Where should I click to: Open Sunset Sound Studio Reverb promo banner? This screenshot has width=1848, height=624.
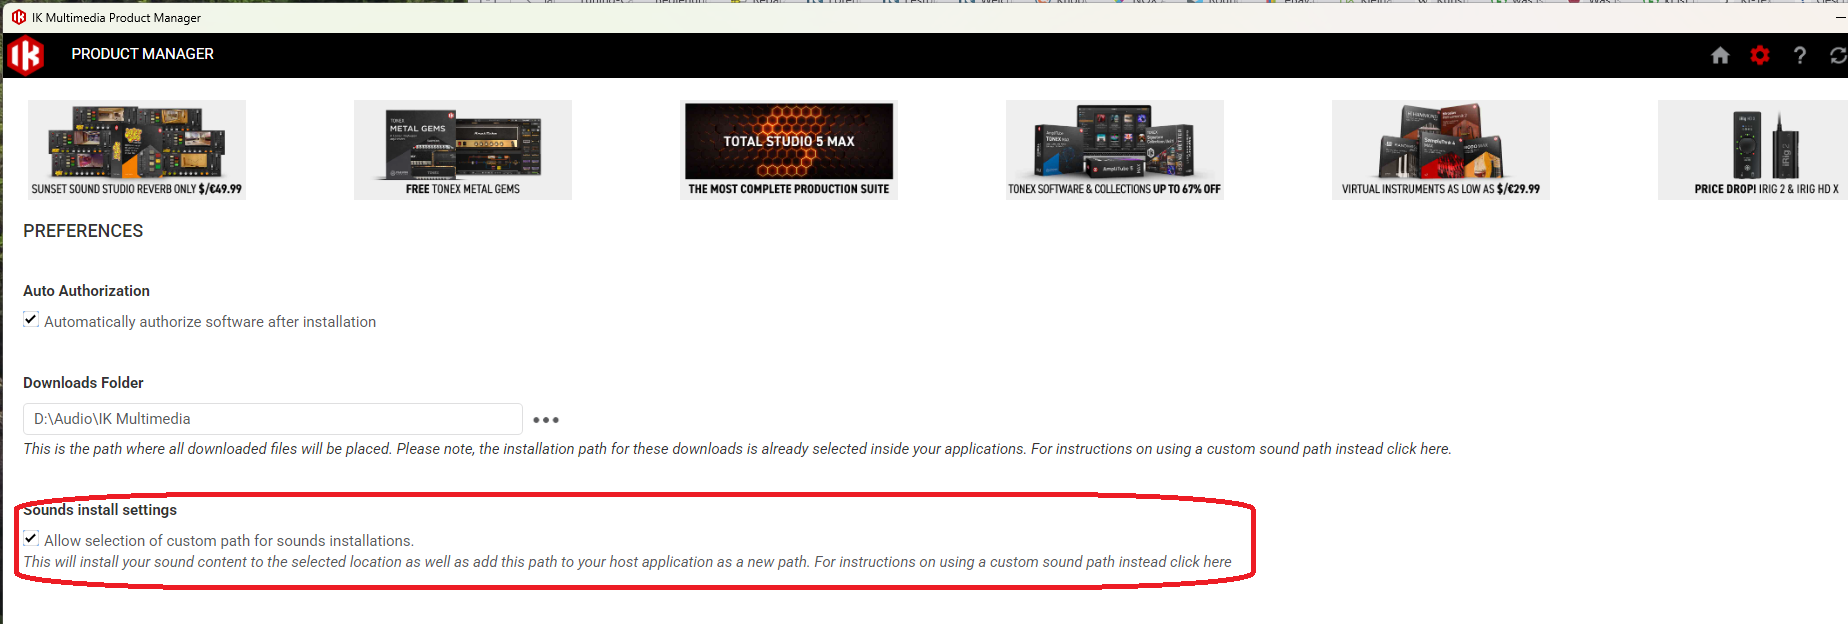[137, 150]
